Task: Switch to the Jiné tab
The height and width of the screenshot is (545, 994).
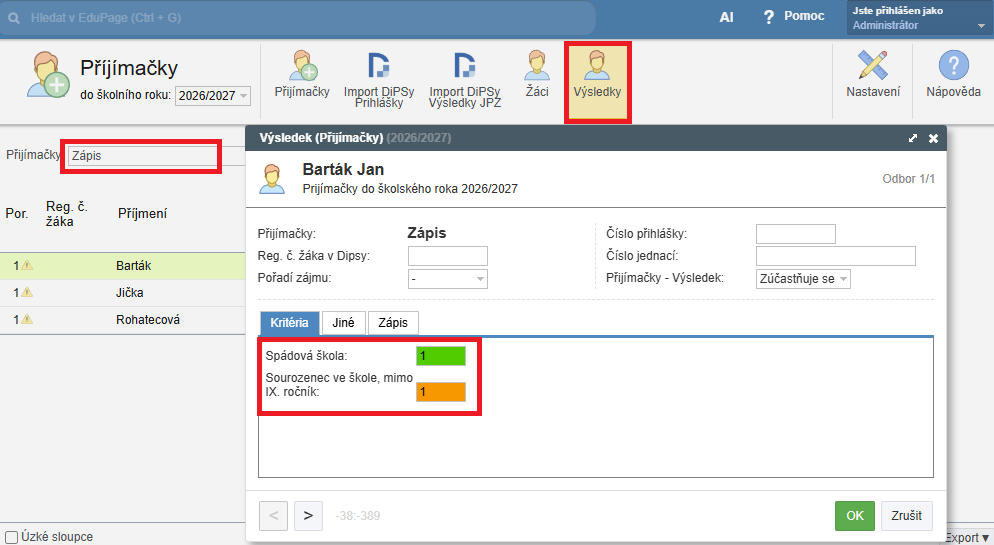Action: [x=343, y=323]
